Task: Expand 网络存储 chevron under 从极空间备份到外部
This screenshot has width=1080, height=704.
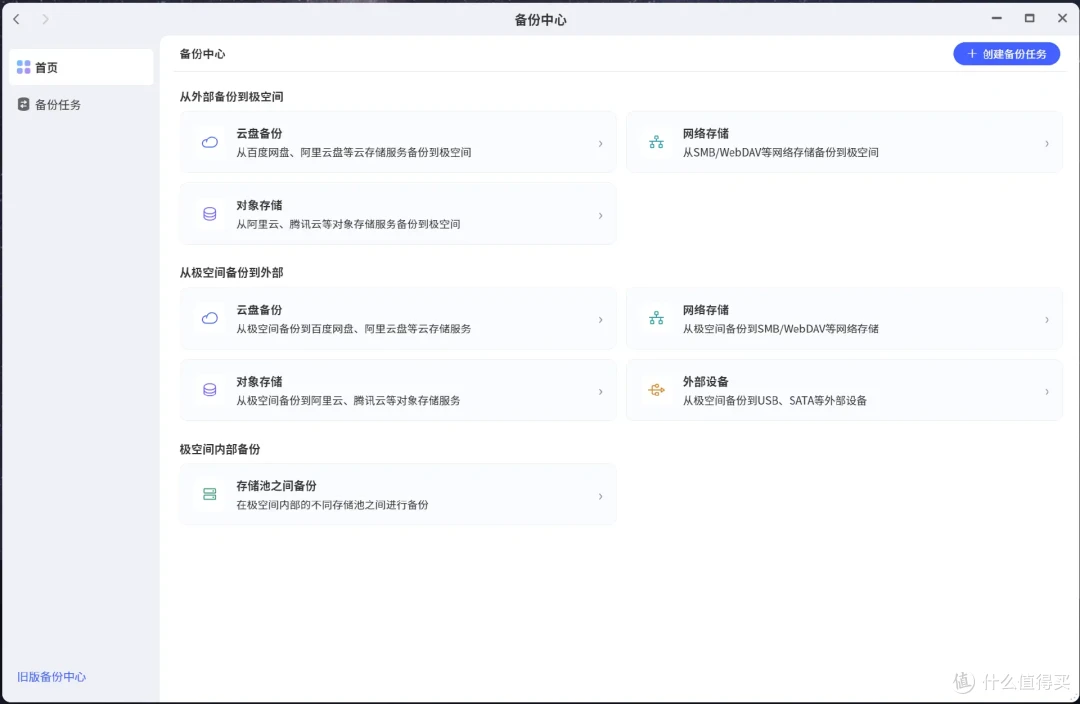Action: 1047,320
